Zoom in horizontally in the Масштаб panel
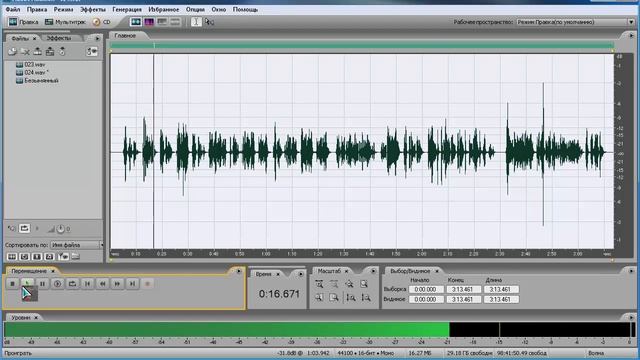The width and height of the screenshot is (640, 360). click(x=319, y=284)
